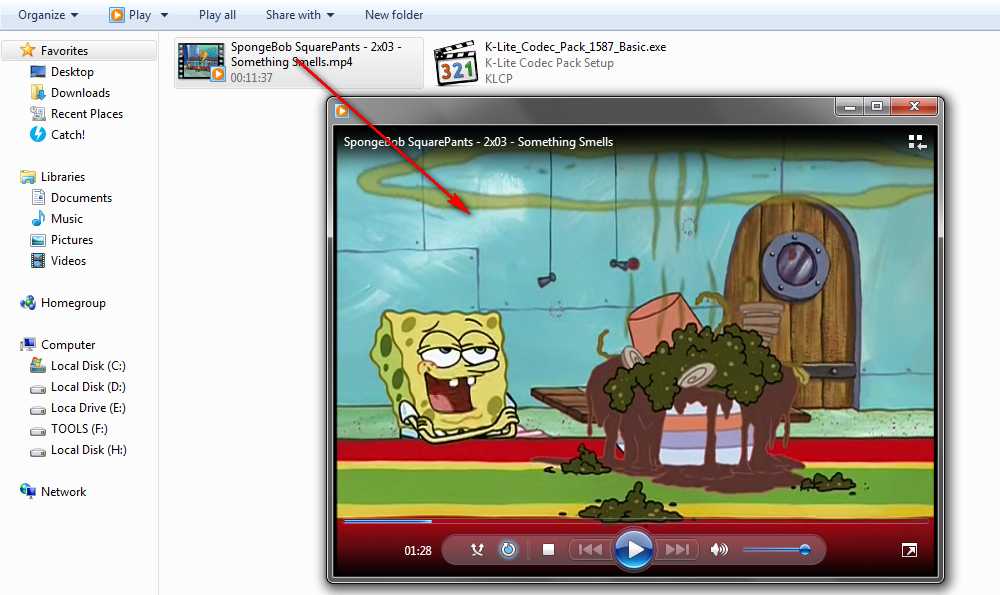Skip to previous track in player
The width and height of the screenshot is (1000, 595).
pos(590,550)
